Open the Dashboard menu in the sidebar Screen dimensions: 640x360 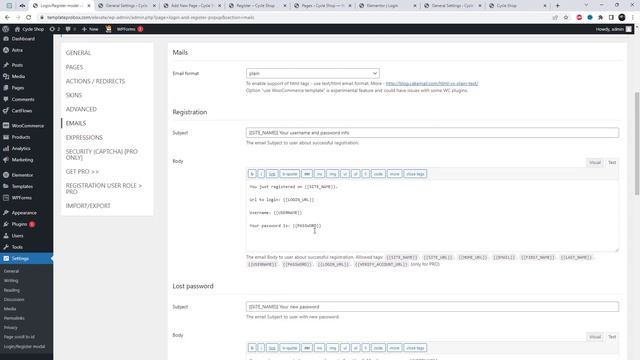(x=23, y=39)
